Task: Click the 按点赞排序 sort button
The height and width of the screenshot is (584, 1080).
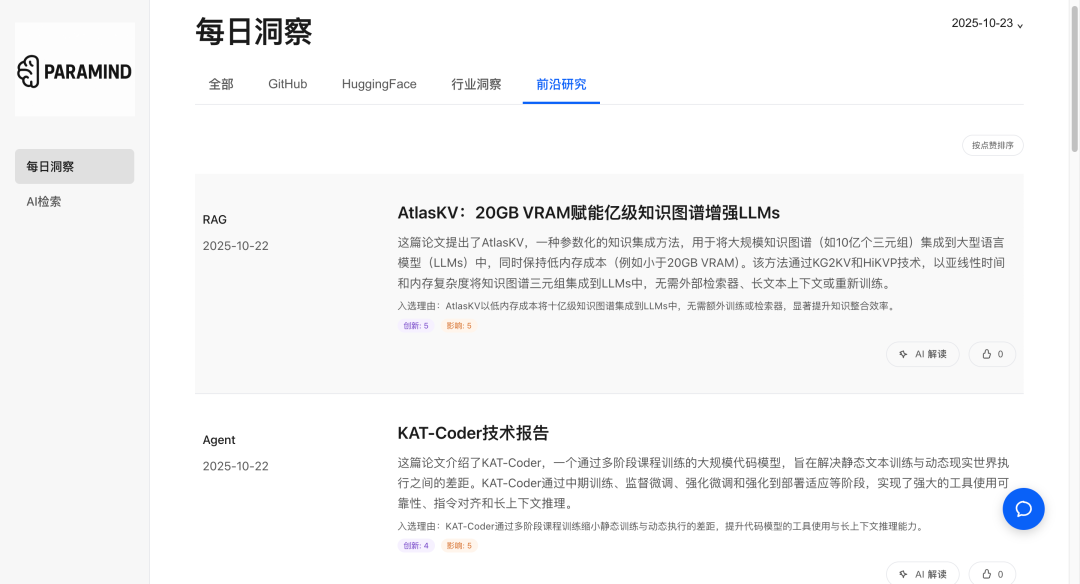Action: 993,145
